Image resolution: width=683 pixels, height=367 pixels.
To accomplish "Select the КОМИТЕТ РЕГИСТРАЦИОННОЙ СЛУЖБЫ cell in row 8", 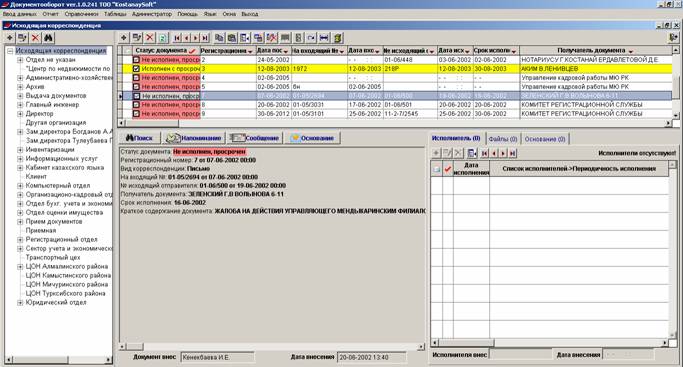I will (x=596, y=104).
